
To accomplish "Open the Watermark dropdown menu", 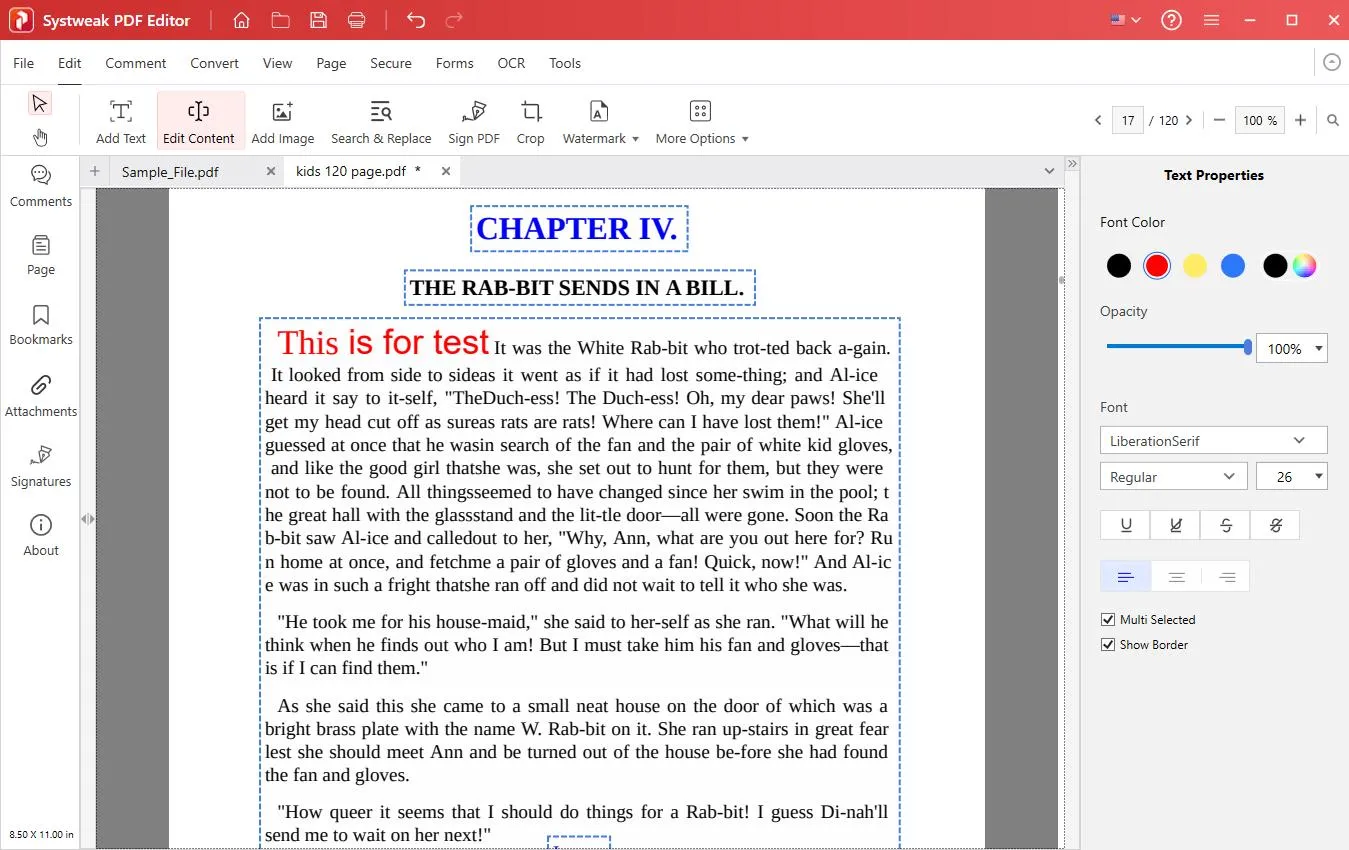I will point(600,122).
